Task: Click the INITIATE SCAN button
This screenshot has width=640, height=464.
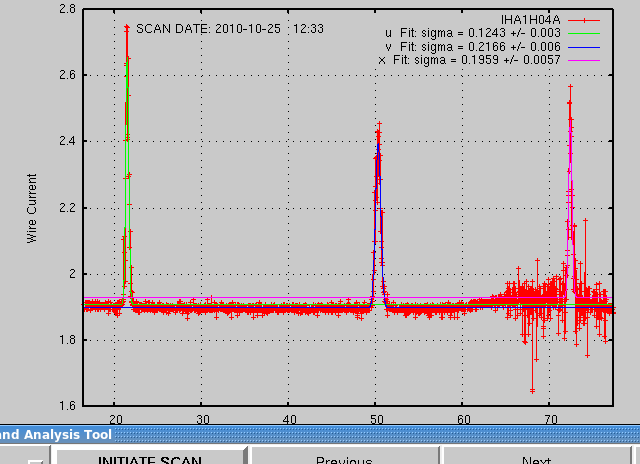Action: pos(150,456)
